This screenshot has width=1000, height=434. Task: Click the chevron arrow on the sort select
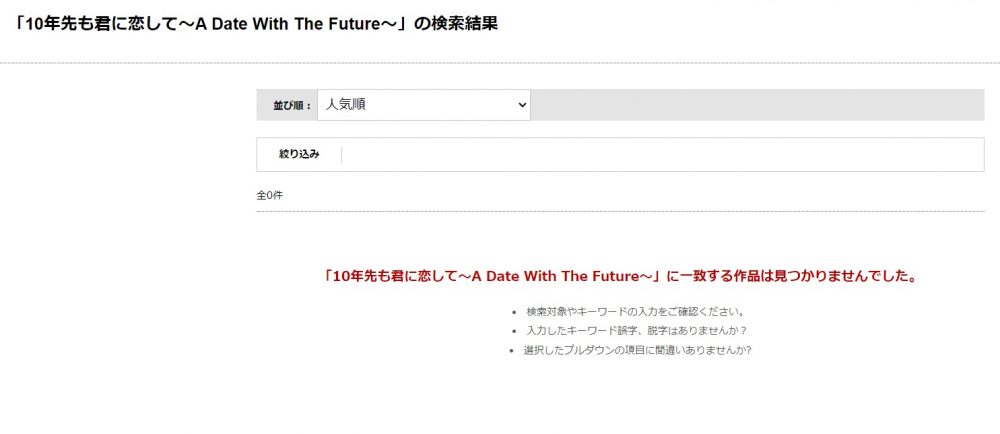[522, 105]
